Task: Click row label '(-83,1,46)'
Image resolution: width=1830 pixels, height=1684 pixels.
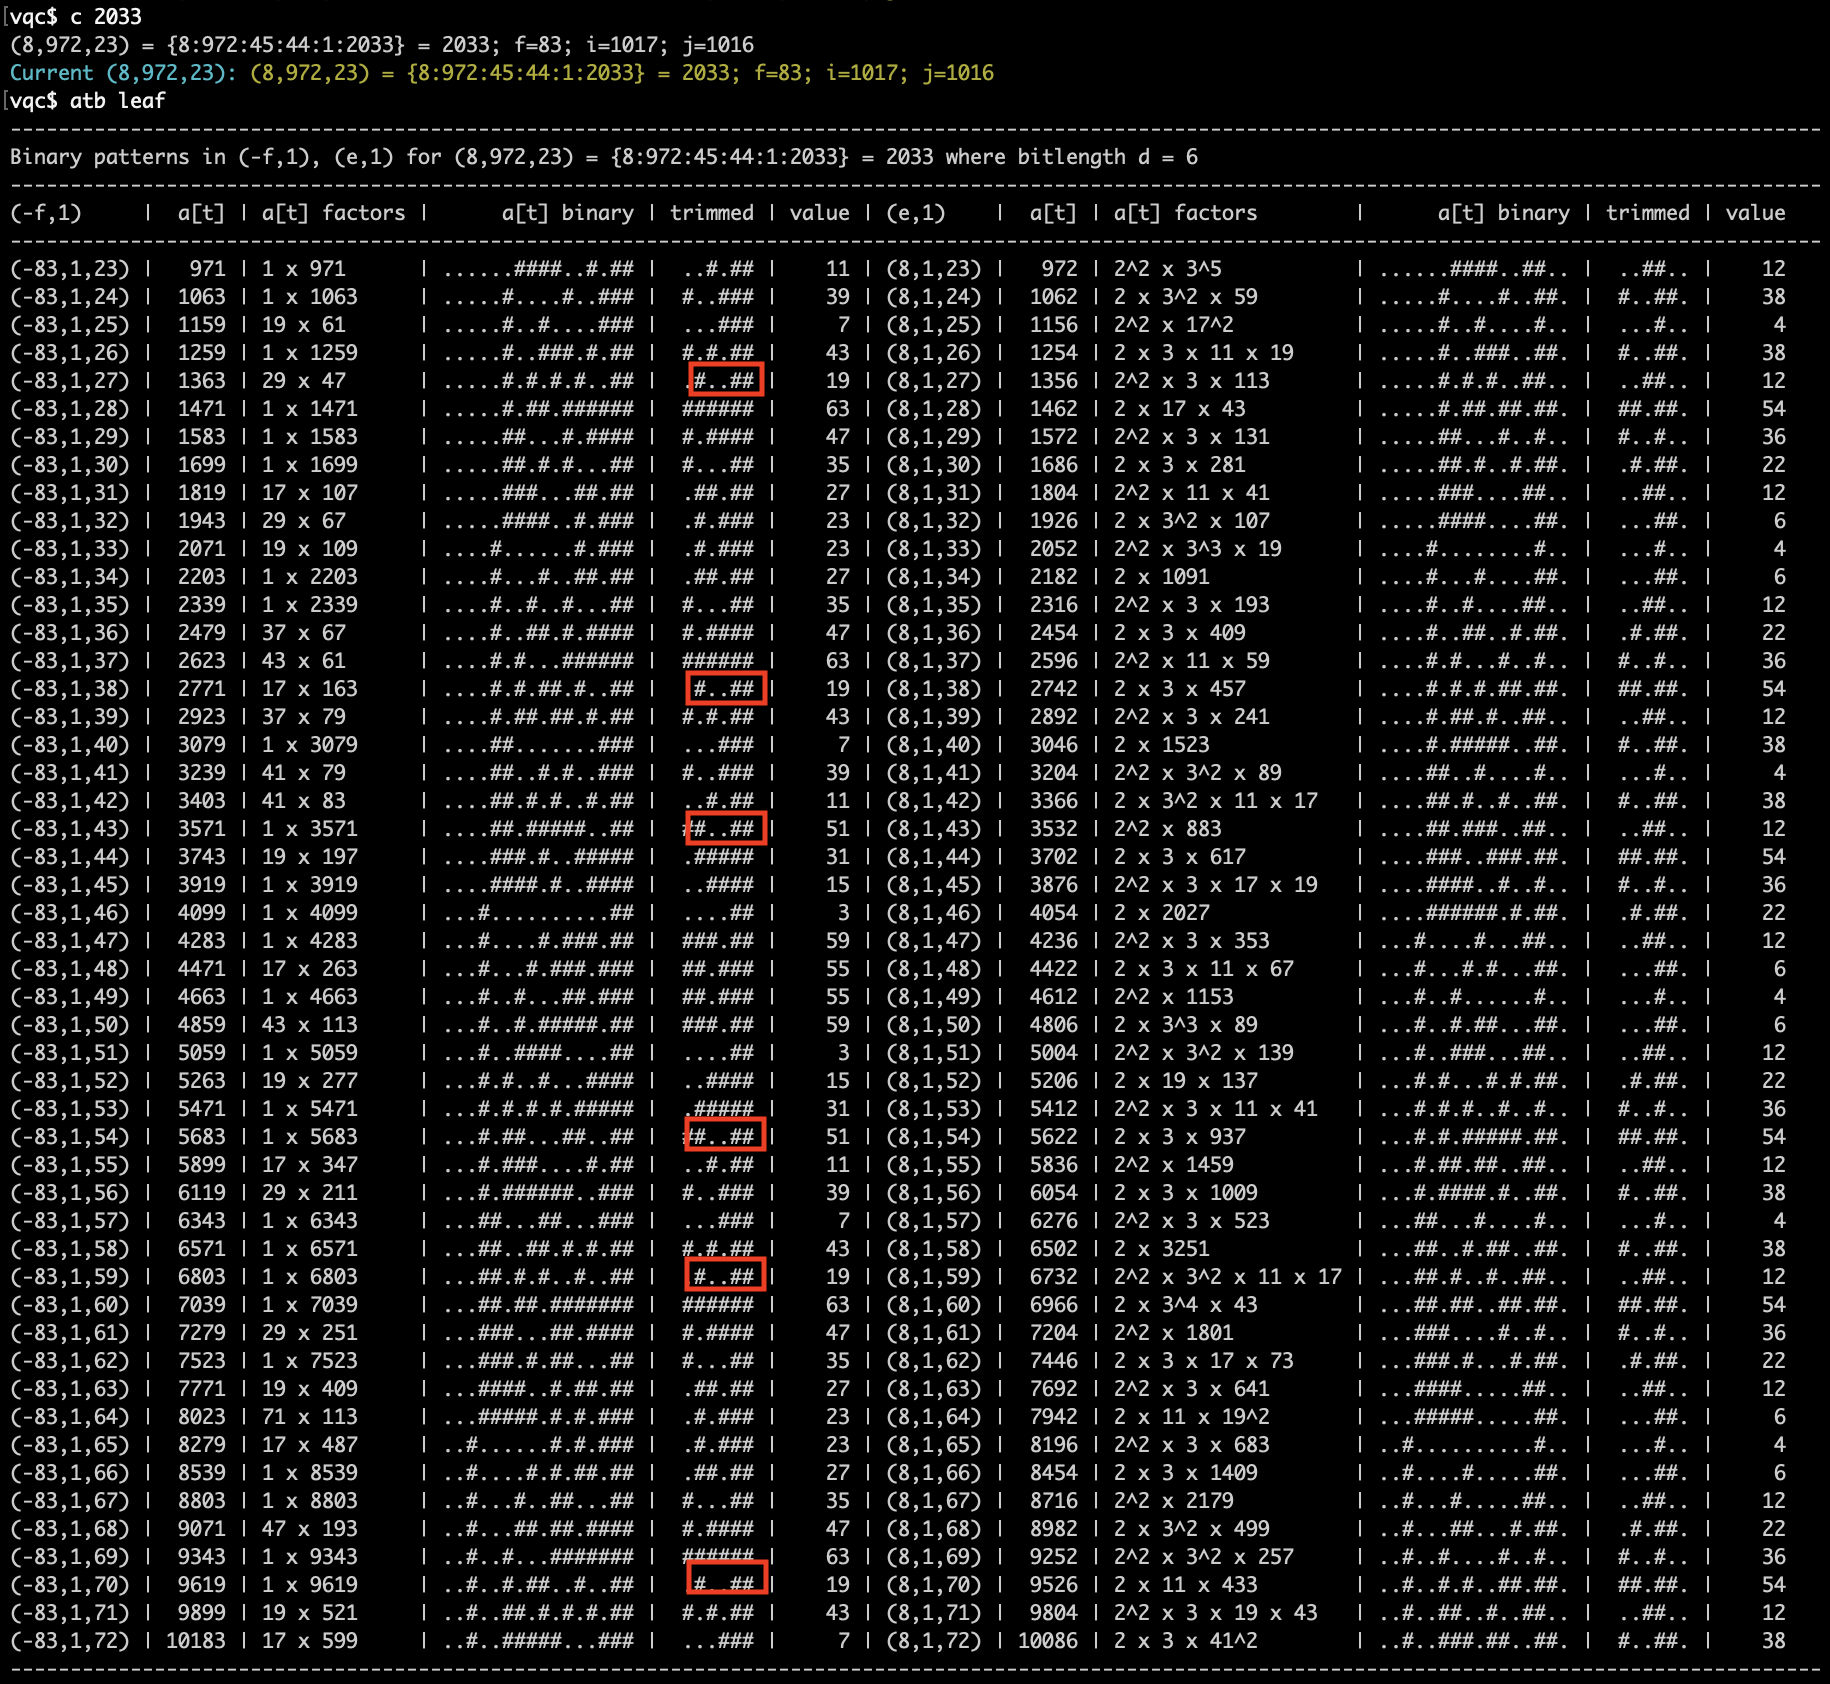Action: coord(70,913)
